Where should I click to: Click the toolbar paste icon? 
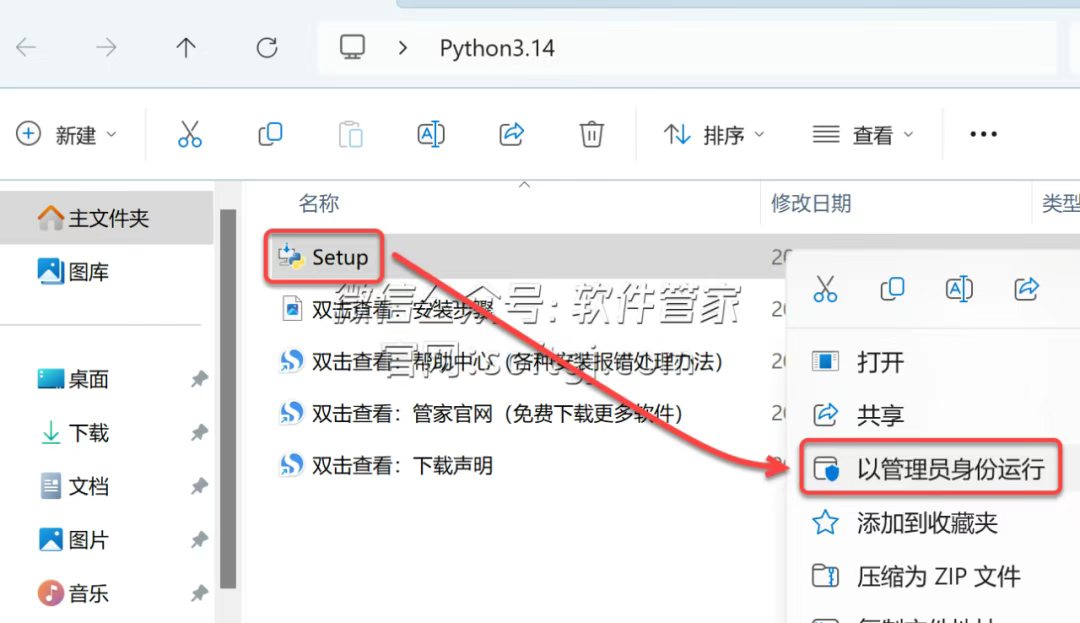tap(351, 134)
